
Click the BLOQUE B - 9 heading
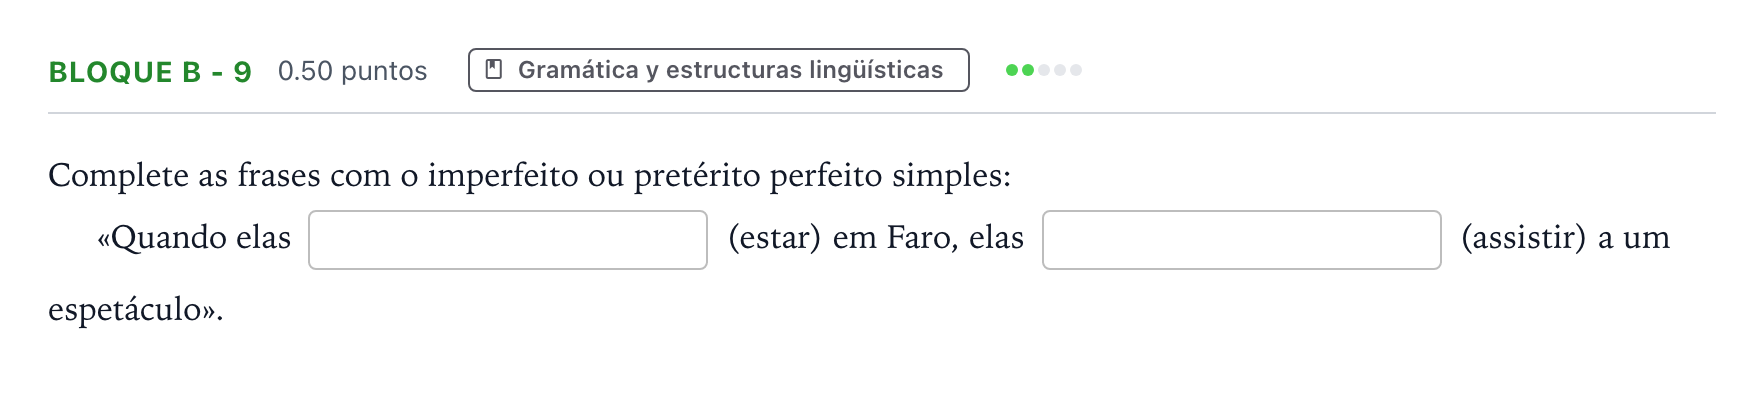point(150,72)
